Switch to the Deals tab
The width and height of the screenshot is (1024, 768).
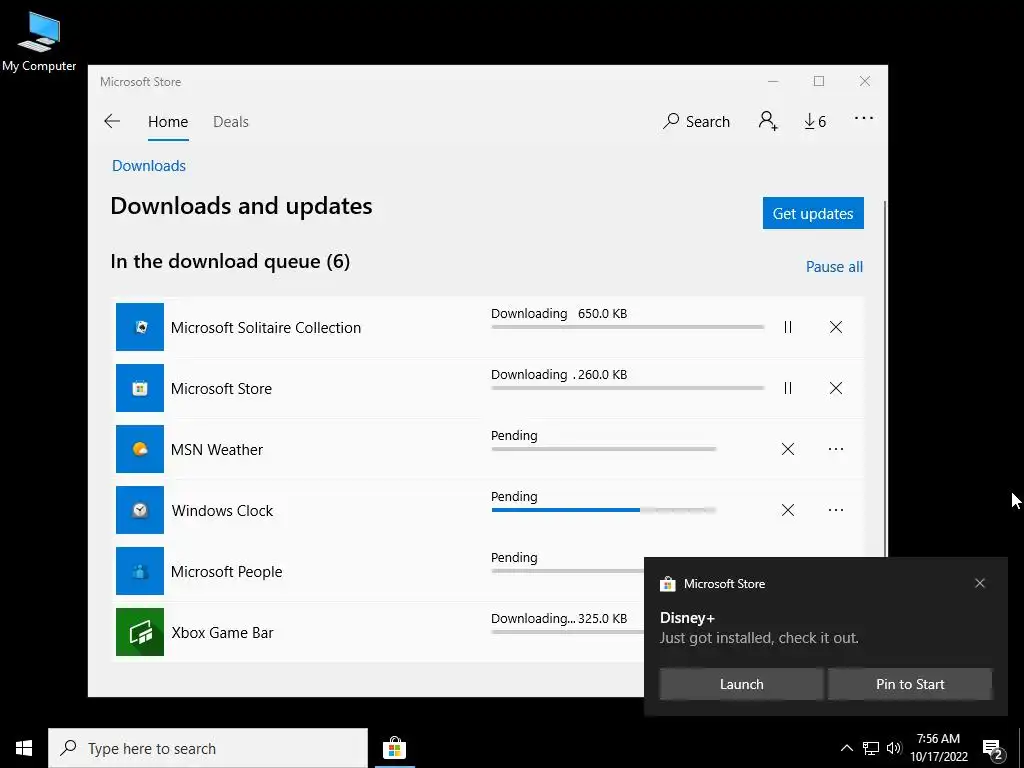point(231,121)
